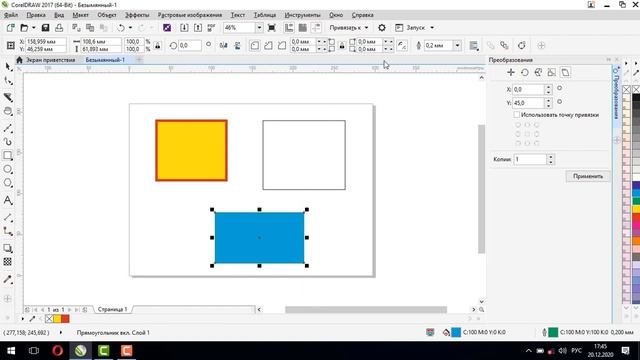Toggle Mirror horizontally button

click(x=223, y=45)
